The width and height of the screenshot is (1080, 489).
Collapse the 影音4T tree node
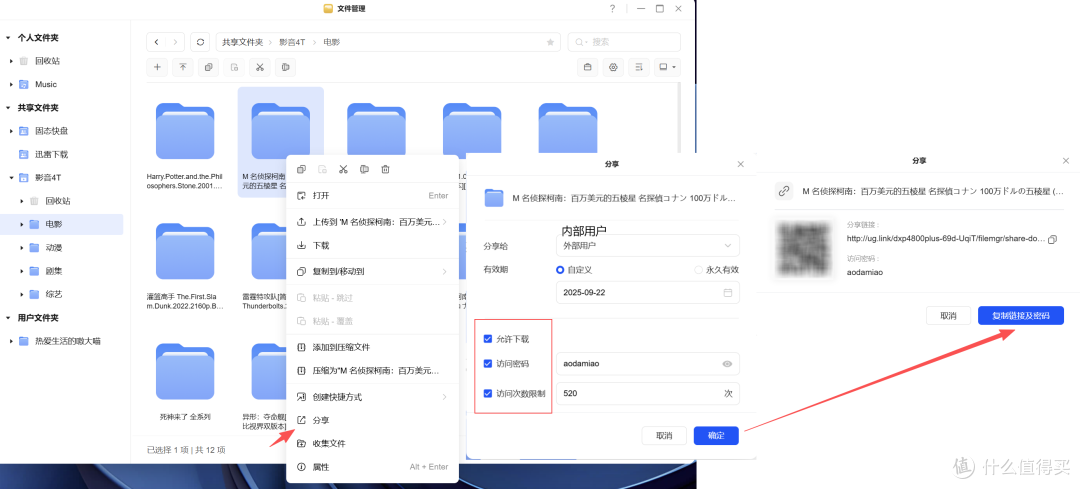[12, 178]
